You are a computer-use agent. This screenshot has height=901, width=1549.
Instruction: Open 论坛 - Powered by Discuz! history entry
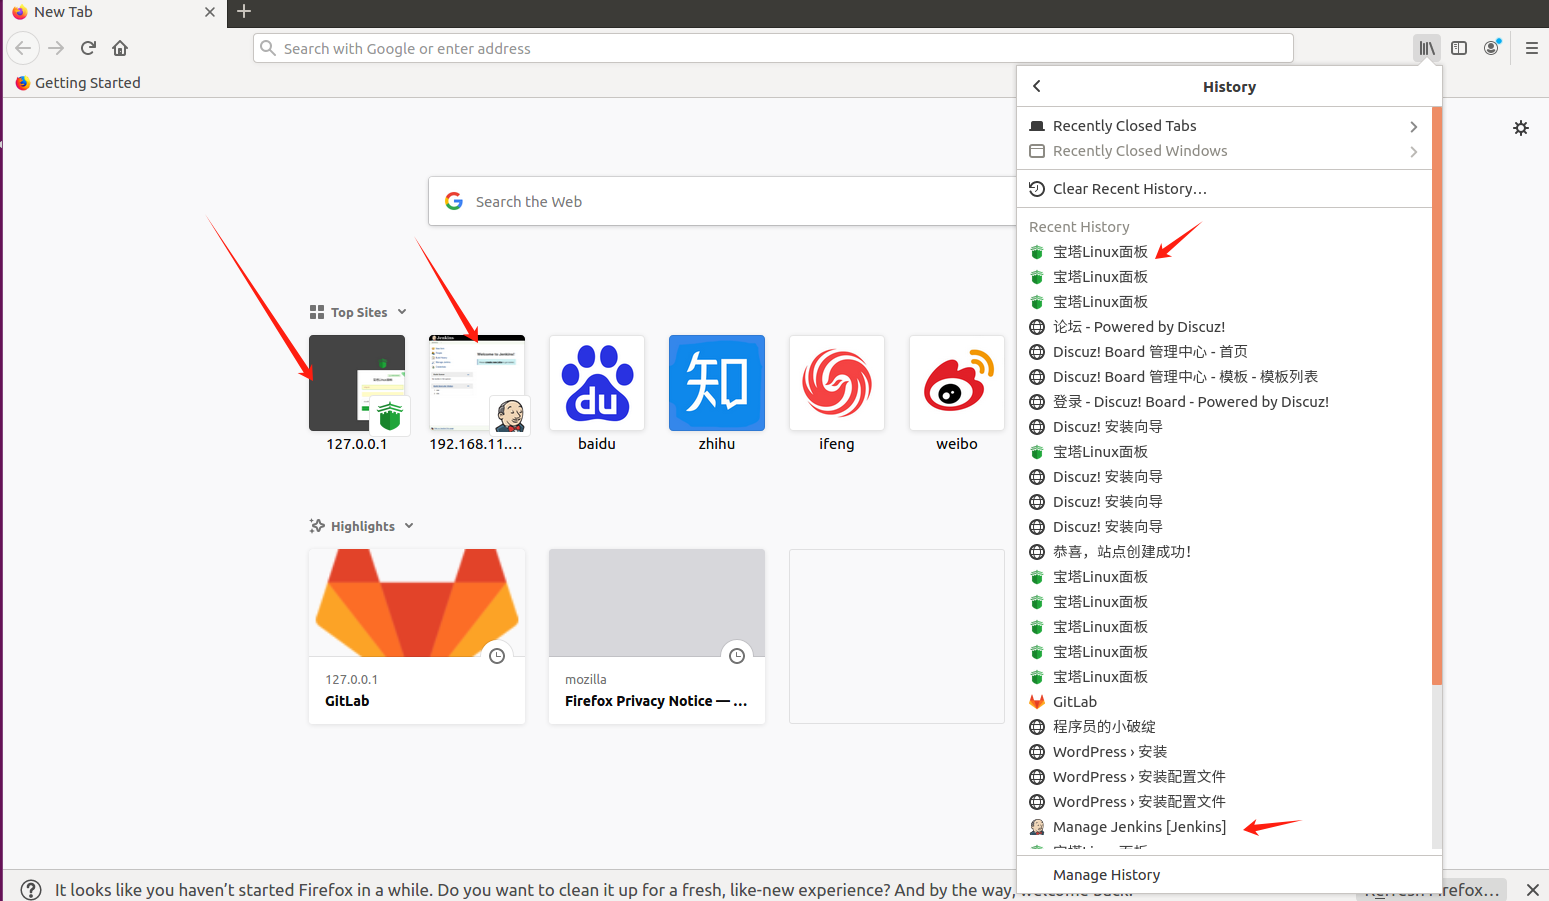tap(1224, 327)
